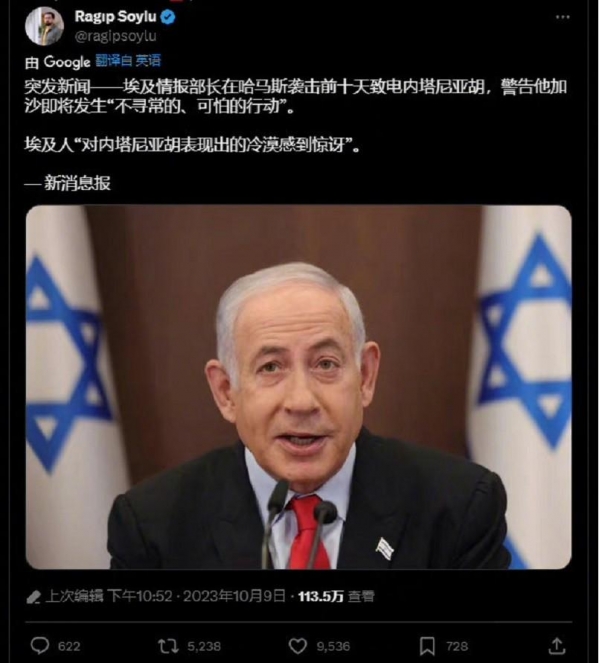The height and width of the screenshot is (663, 600).
Task: Enlarge the attached photo with flags
Action: (299, 387)
